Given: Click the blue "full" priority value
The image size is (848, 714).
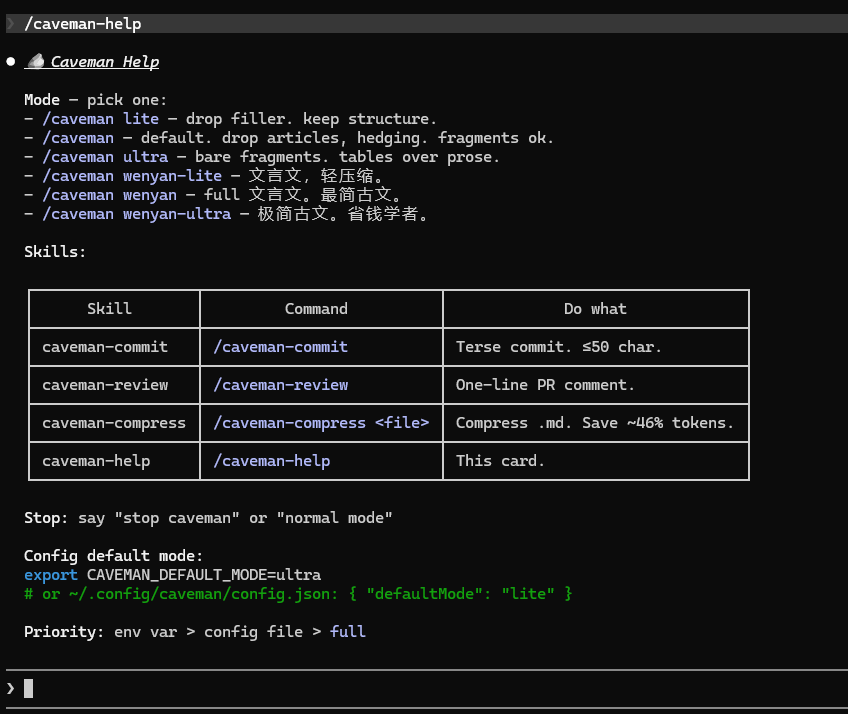Looking at the screenshot, I should click(348, 632).
